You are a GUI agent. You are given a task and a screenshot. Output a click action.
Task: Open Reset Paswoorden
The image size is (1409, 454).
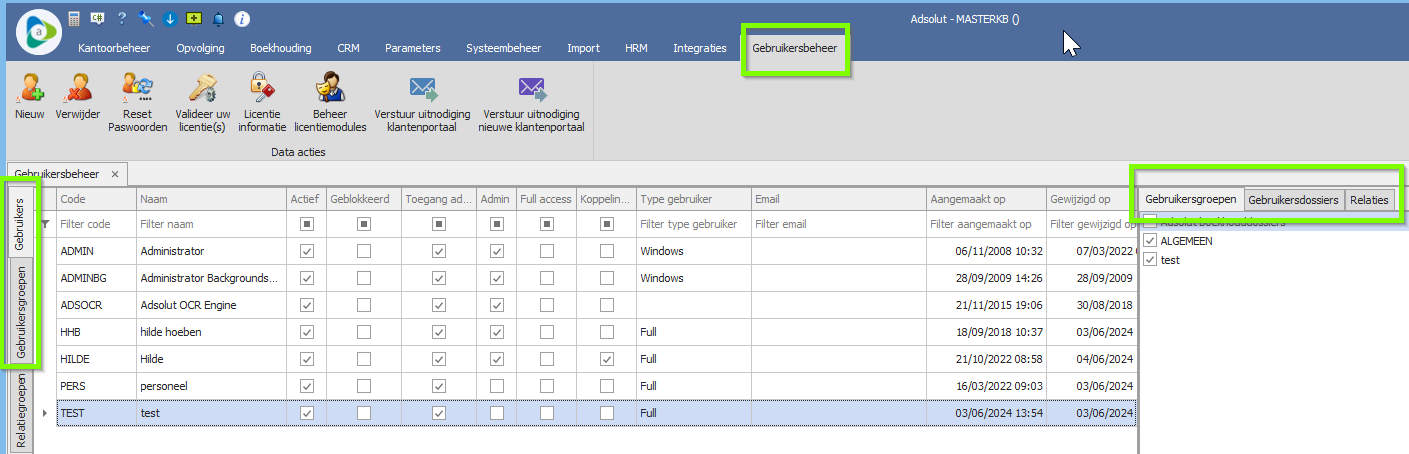(137, 89)
